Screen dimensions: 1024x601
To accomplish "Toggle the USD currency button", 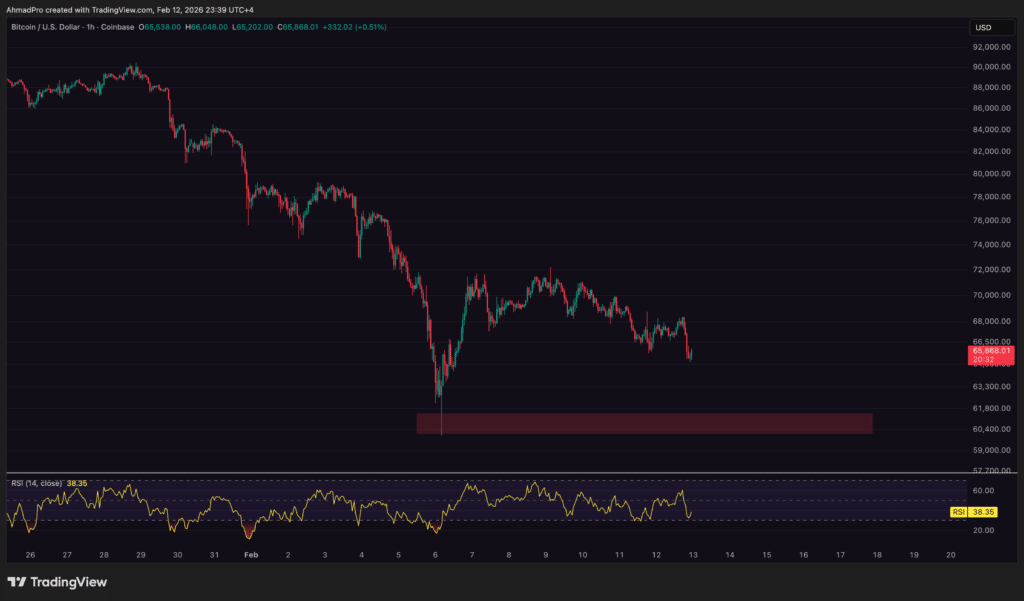I will coord(991,27).
